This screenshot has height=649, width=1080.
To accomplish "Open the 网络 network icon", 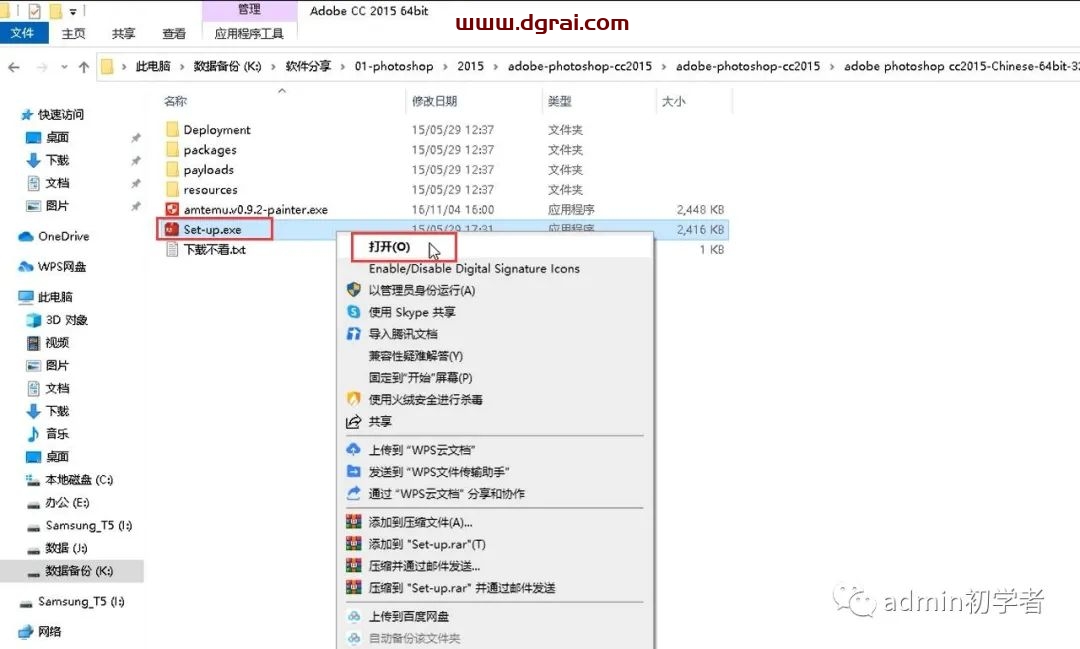I will (x=26, y=631).
